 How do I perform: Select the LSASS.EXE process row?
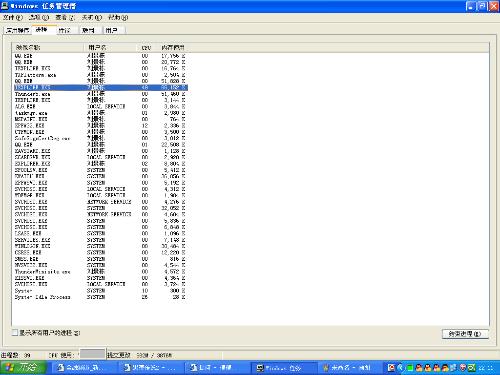[x=101, y=233]
